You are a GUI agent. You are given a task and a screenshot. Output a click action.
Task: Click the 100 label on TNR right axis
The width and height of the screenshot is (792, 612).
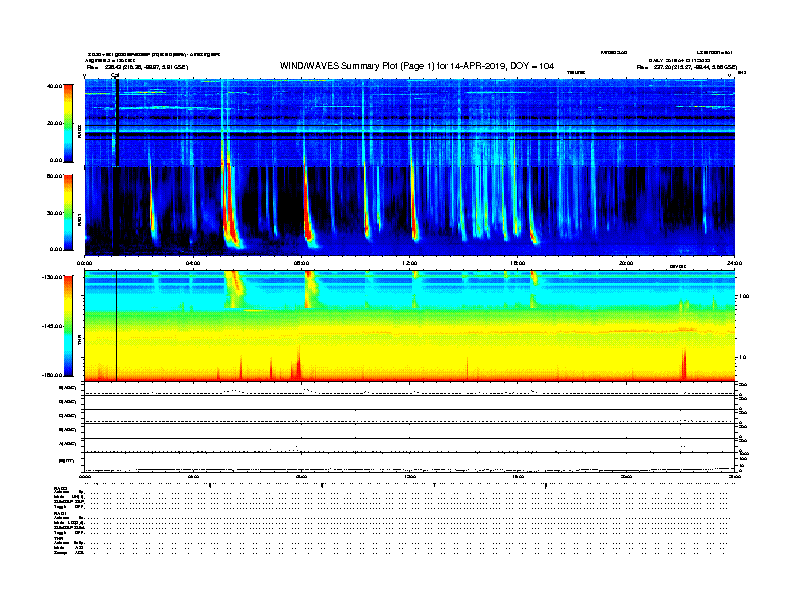[743, 296]
